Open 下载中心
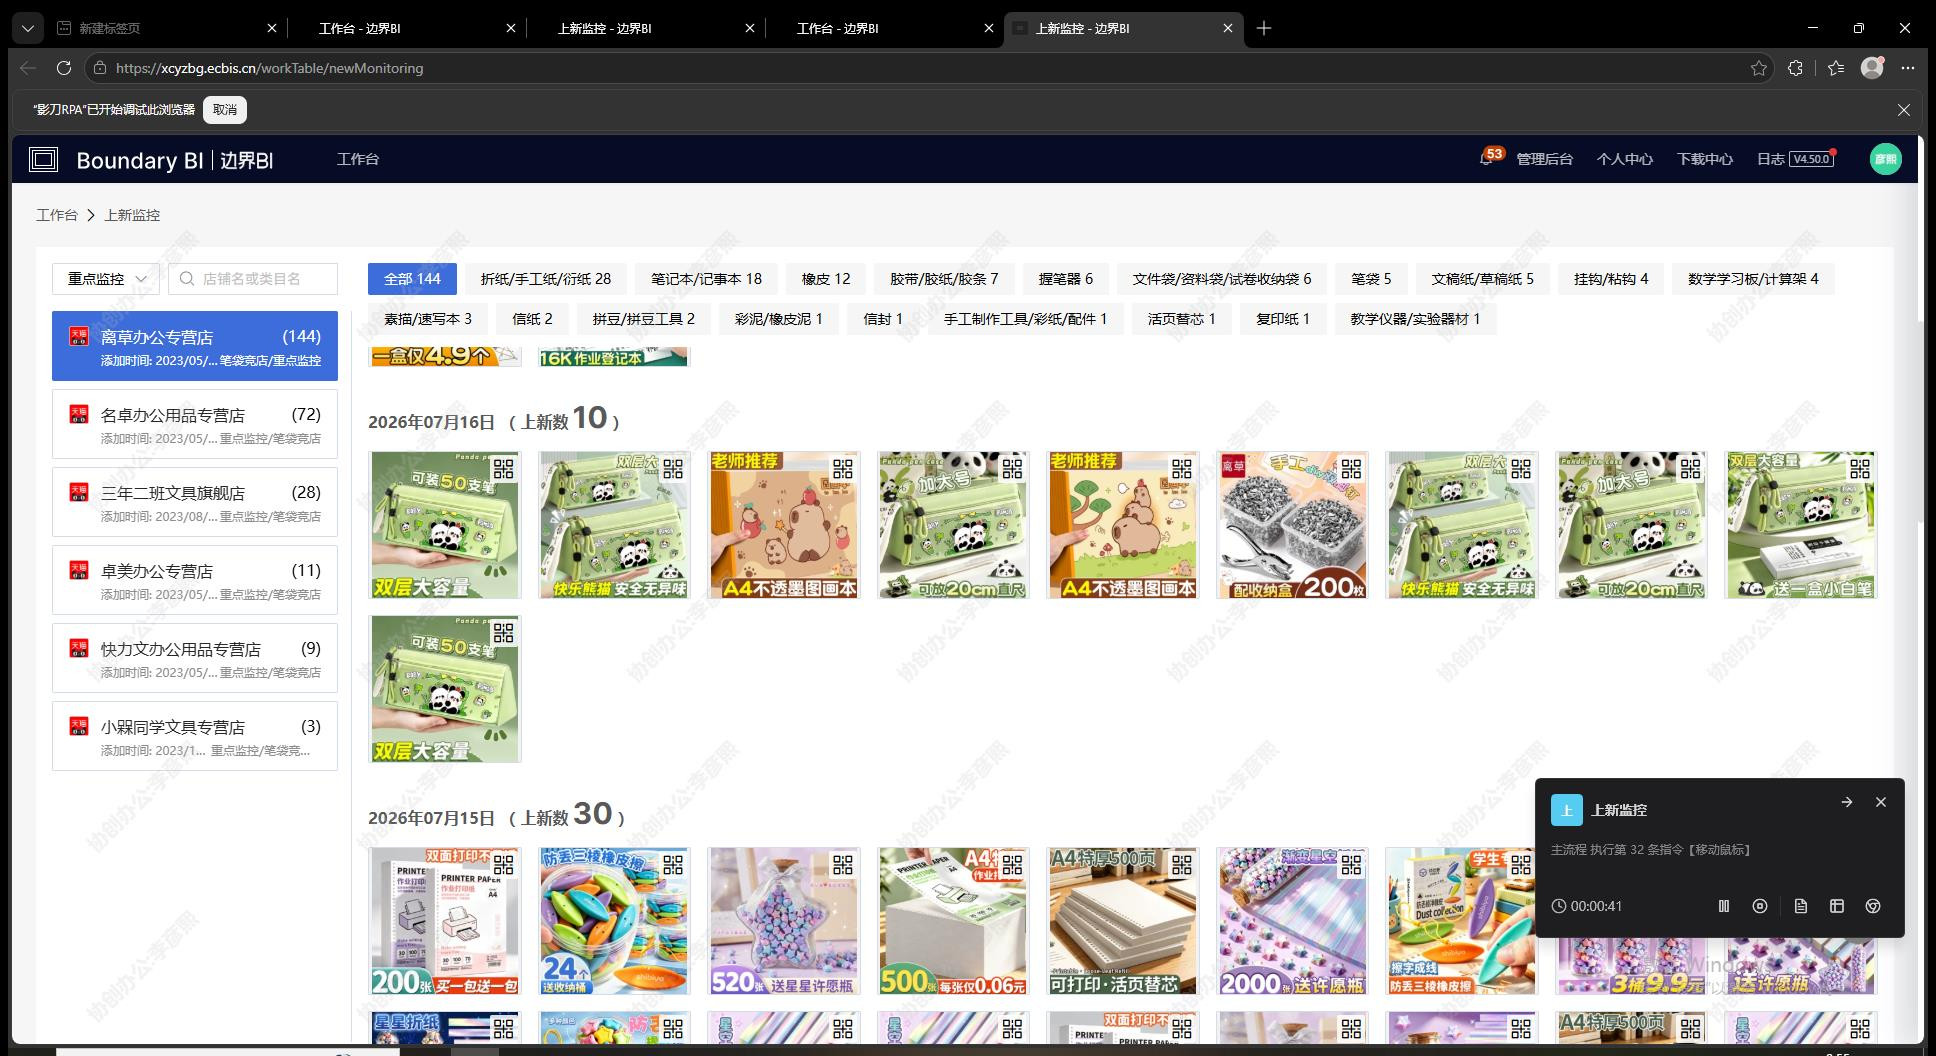Screen dimensions: 1936x1056 pyautogui.click(x=1705, y=159)
